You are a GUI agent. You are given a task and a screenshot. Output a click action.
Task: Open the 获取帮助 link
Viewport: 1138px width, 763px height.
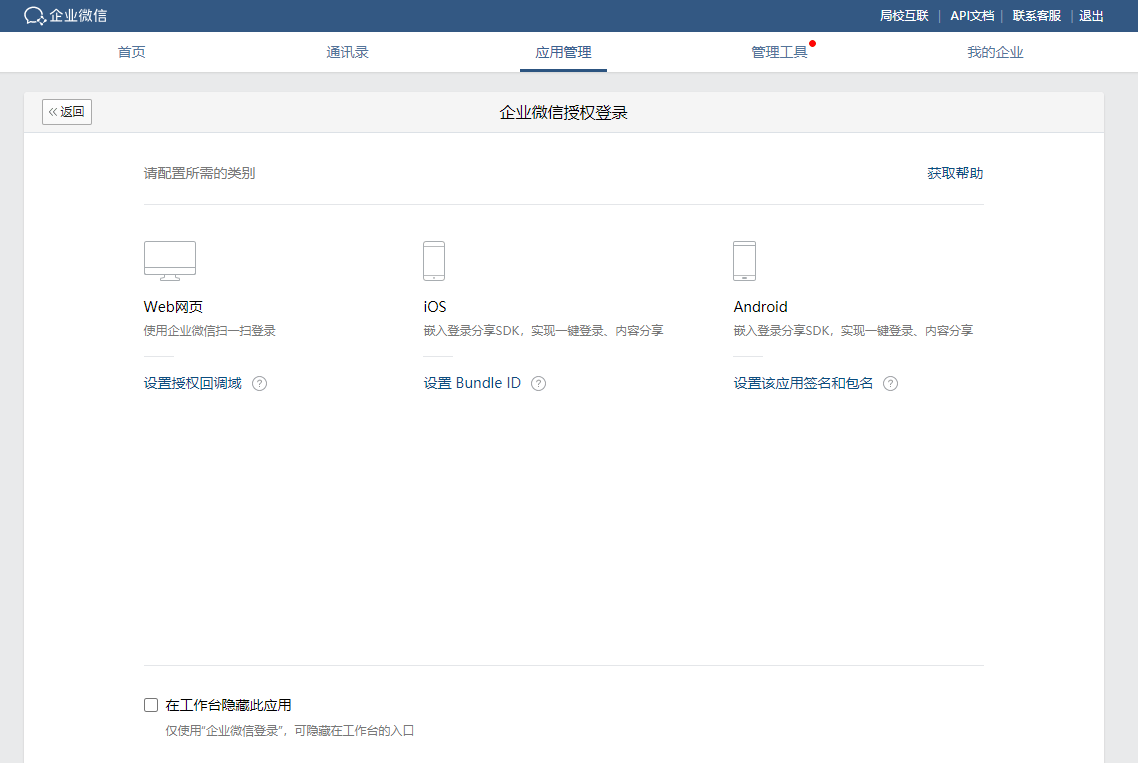(955, 174)
